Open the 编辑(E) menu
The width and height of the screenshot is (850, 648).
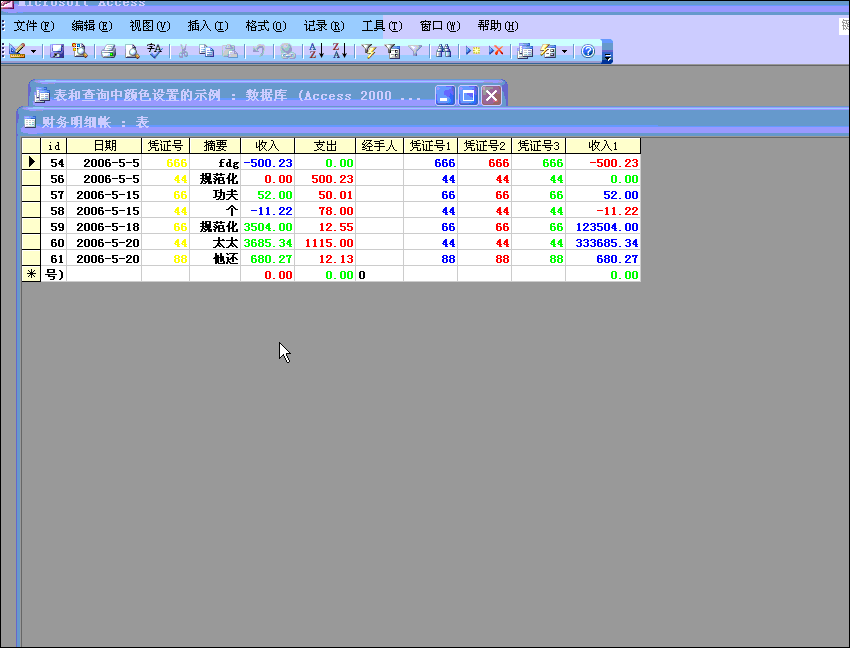[x=92, y=25]
